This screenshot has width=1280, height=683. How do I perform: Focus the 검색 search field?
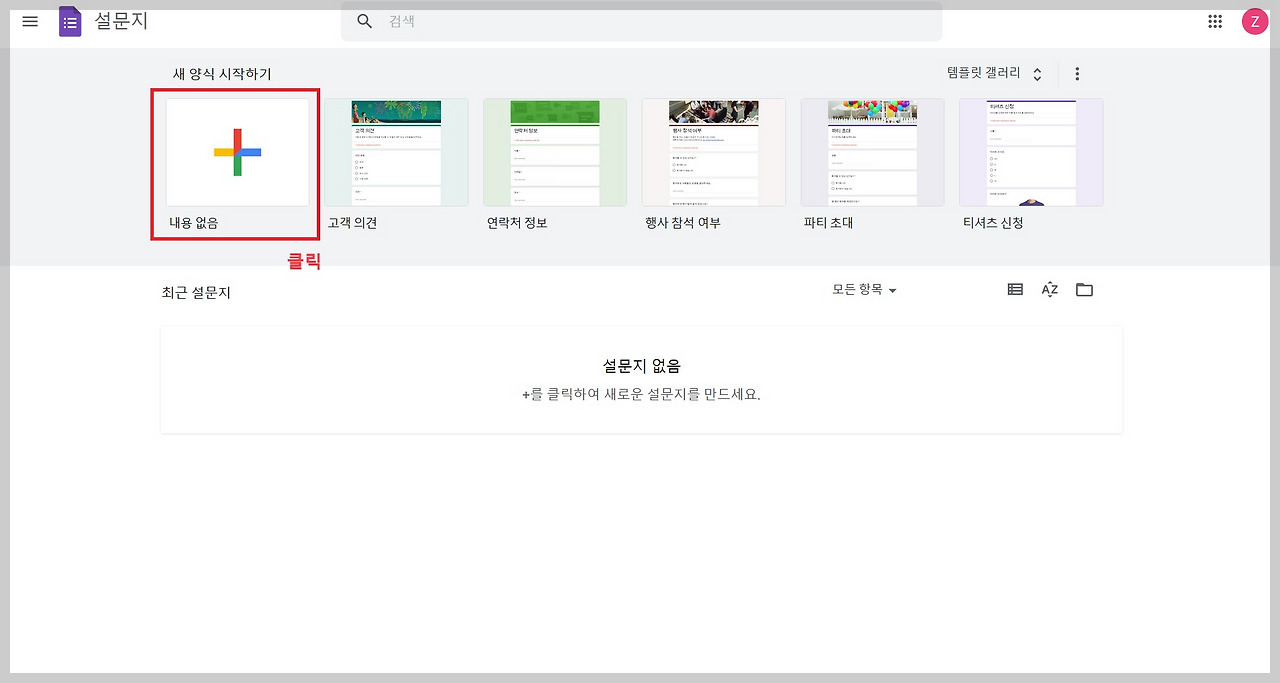pos(641,21)
